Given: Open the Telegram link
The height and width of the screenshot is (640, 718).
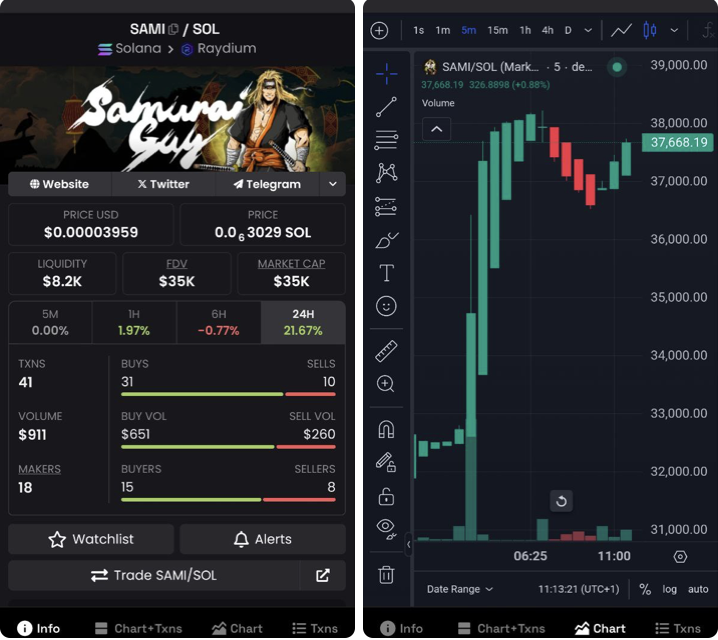Looking at the screenshot, I should (267, 184).
